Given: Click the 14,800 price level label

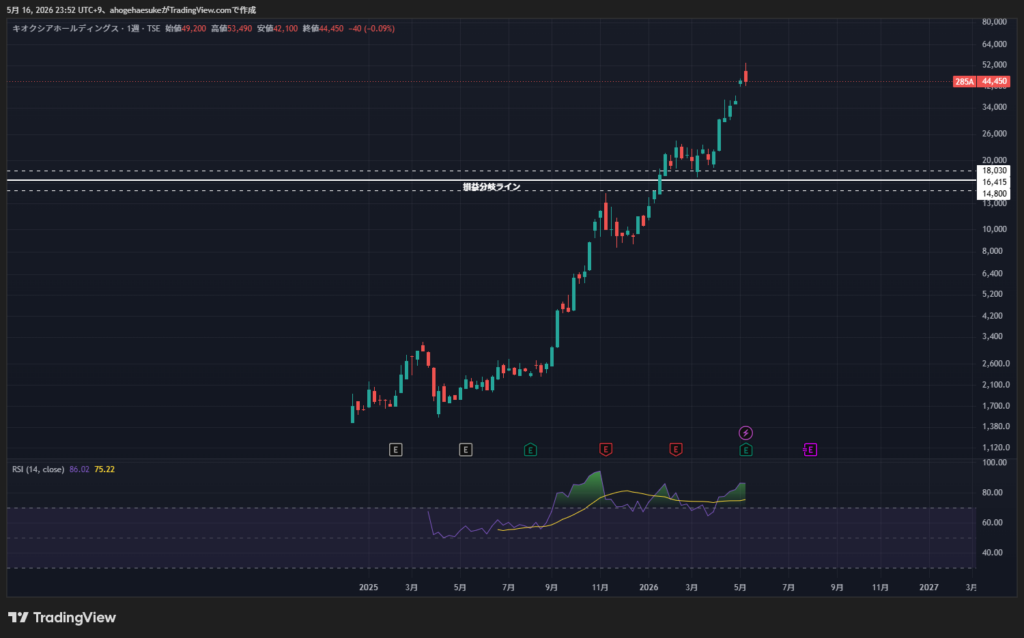Looking at the screenshot, I should tap(994, 193).
